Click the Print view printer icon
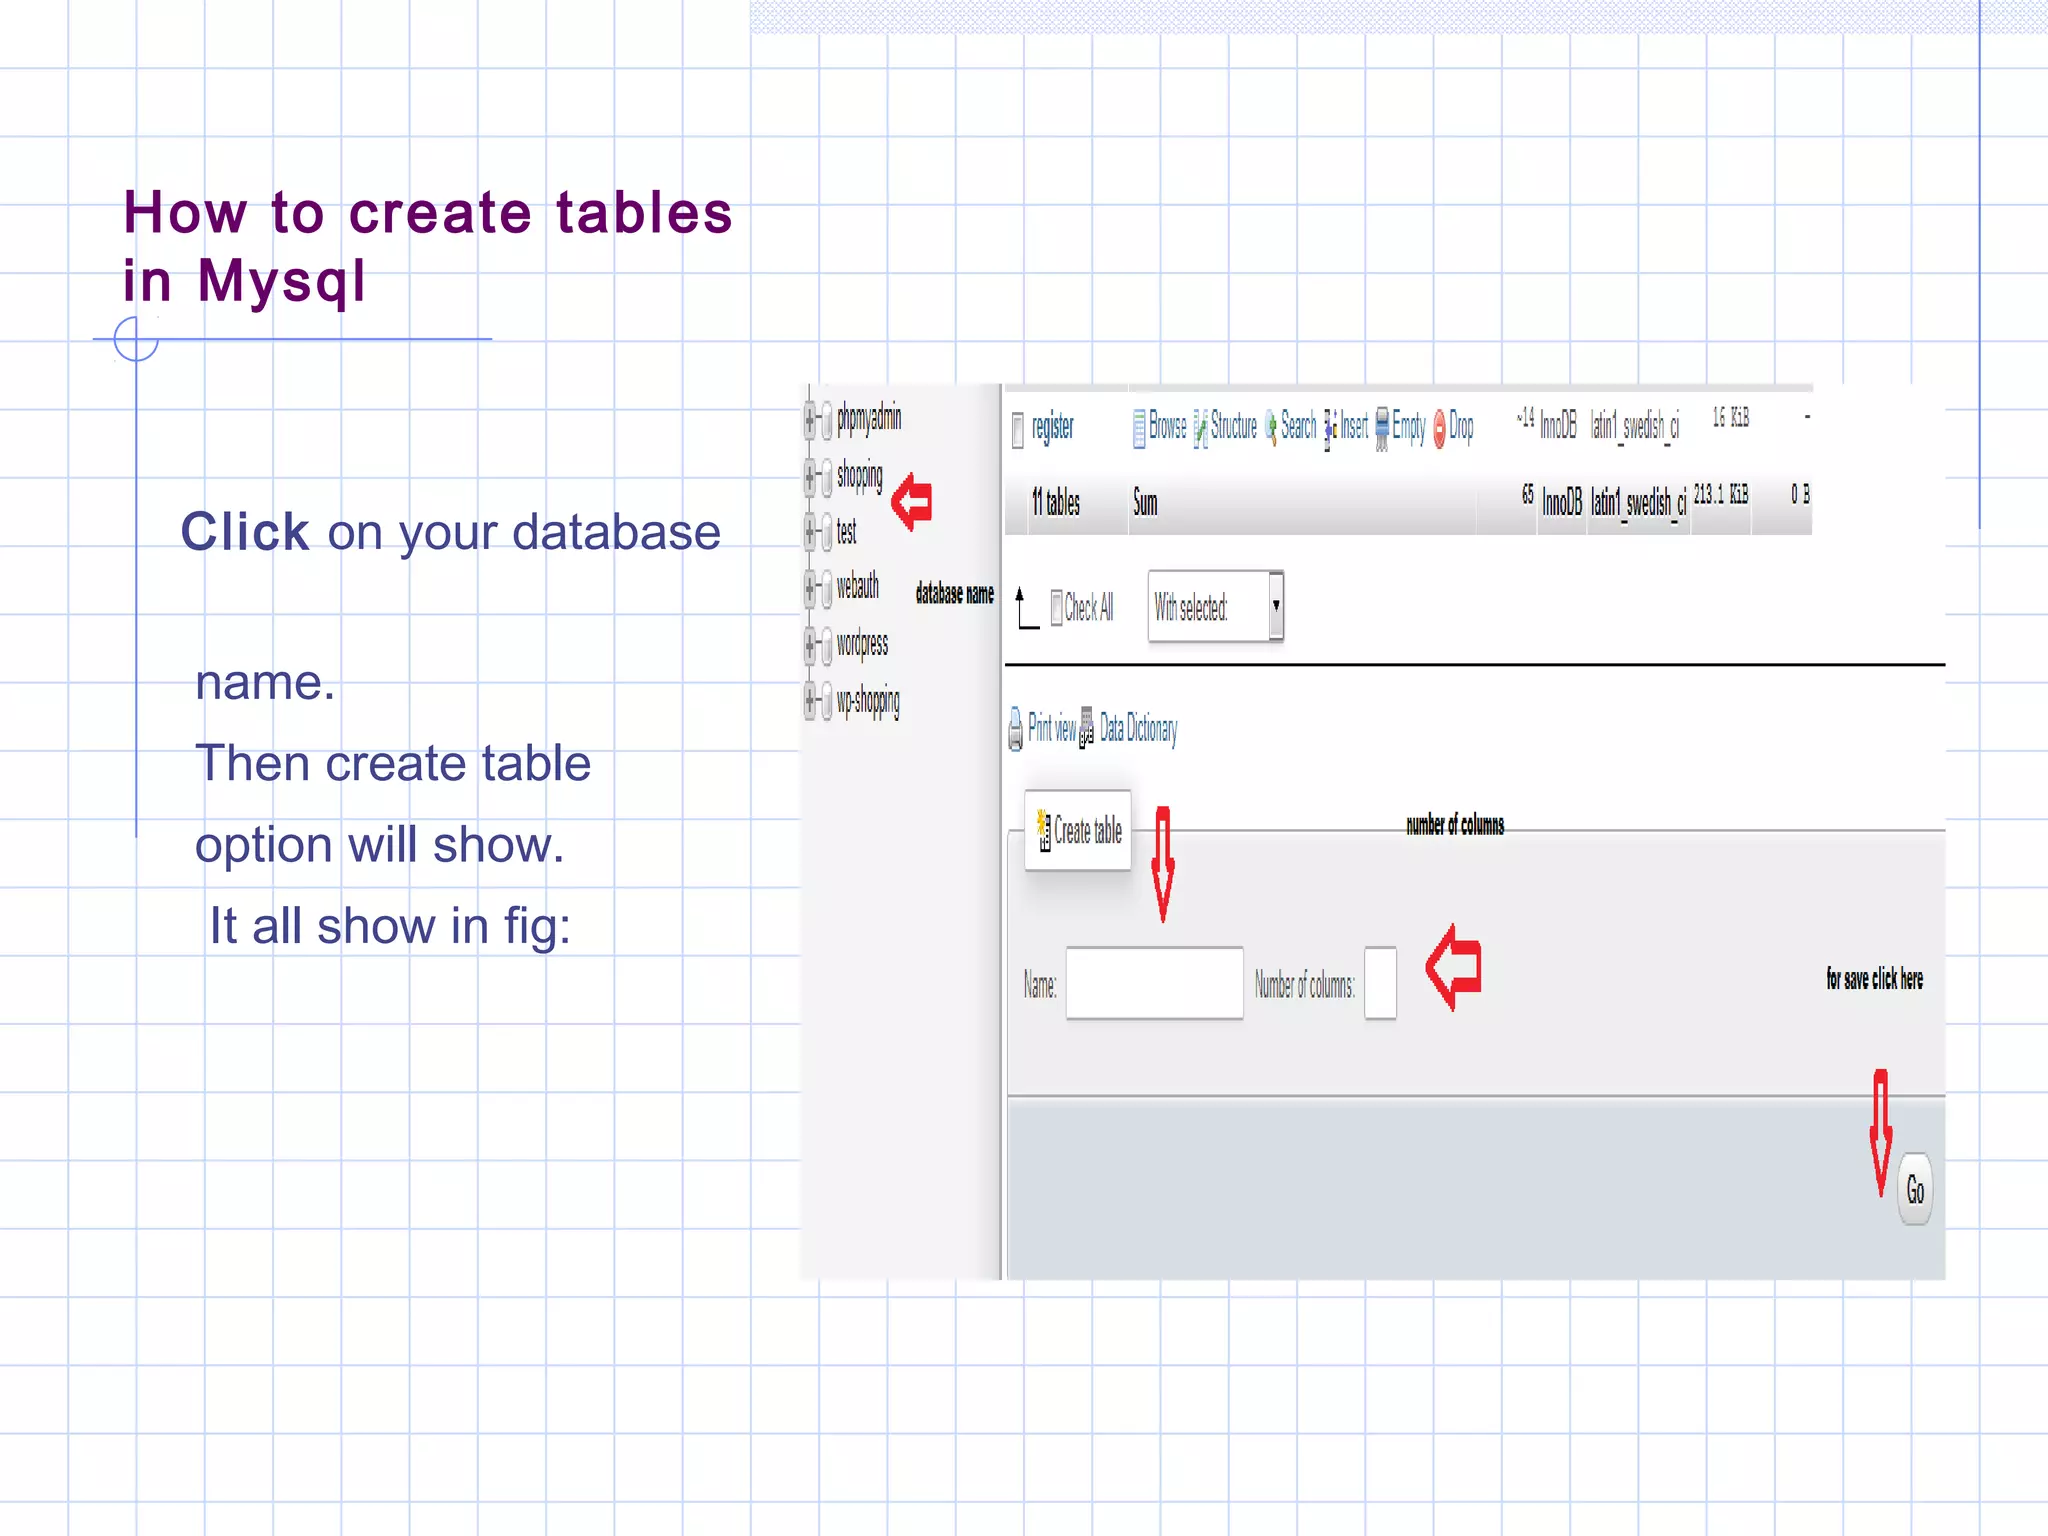Image resolution: width=2048 pixels, height=1536 pixels. tap(1016, 729)
